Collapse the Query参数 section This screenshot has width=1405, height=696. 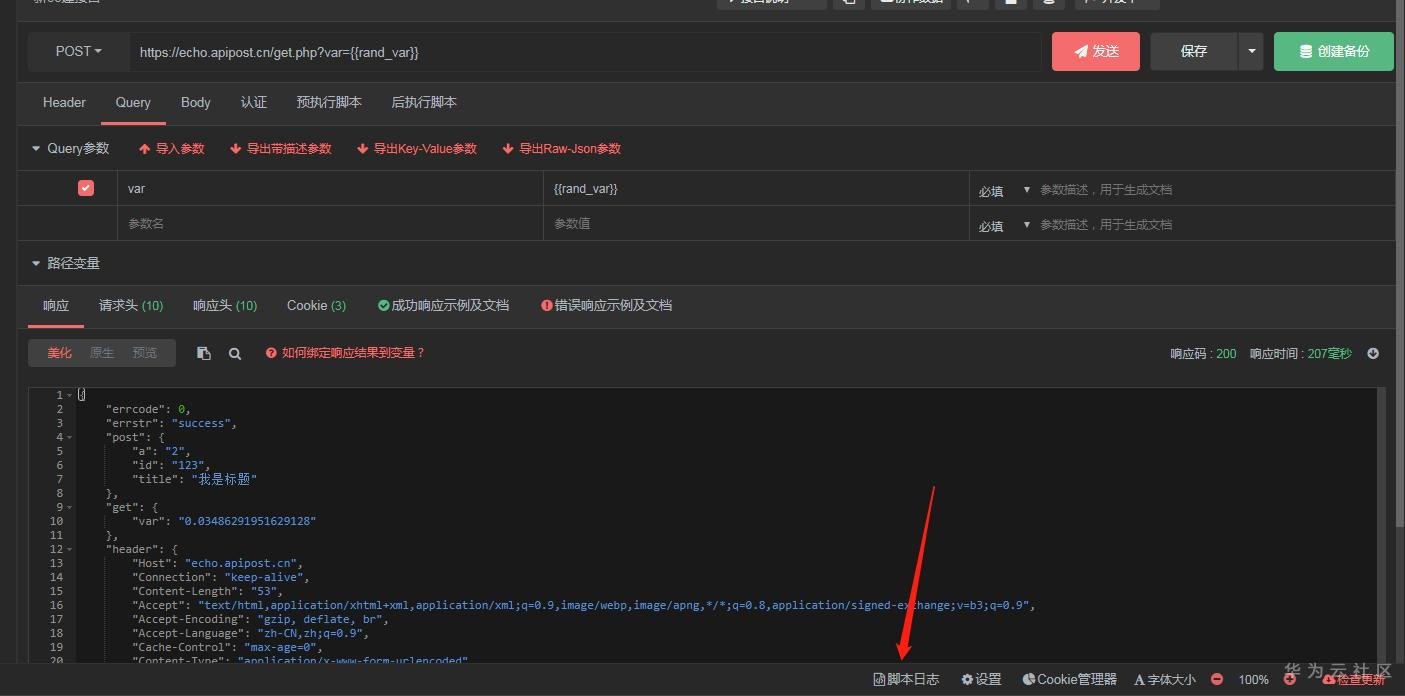click(x=37, y=148)
